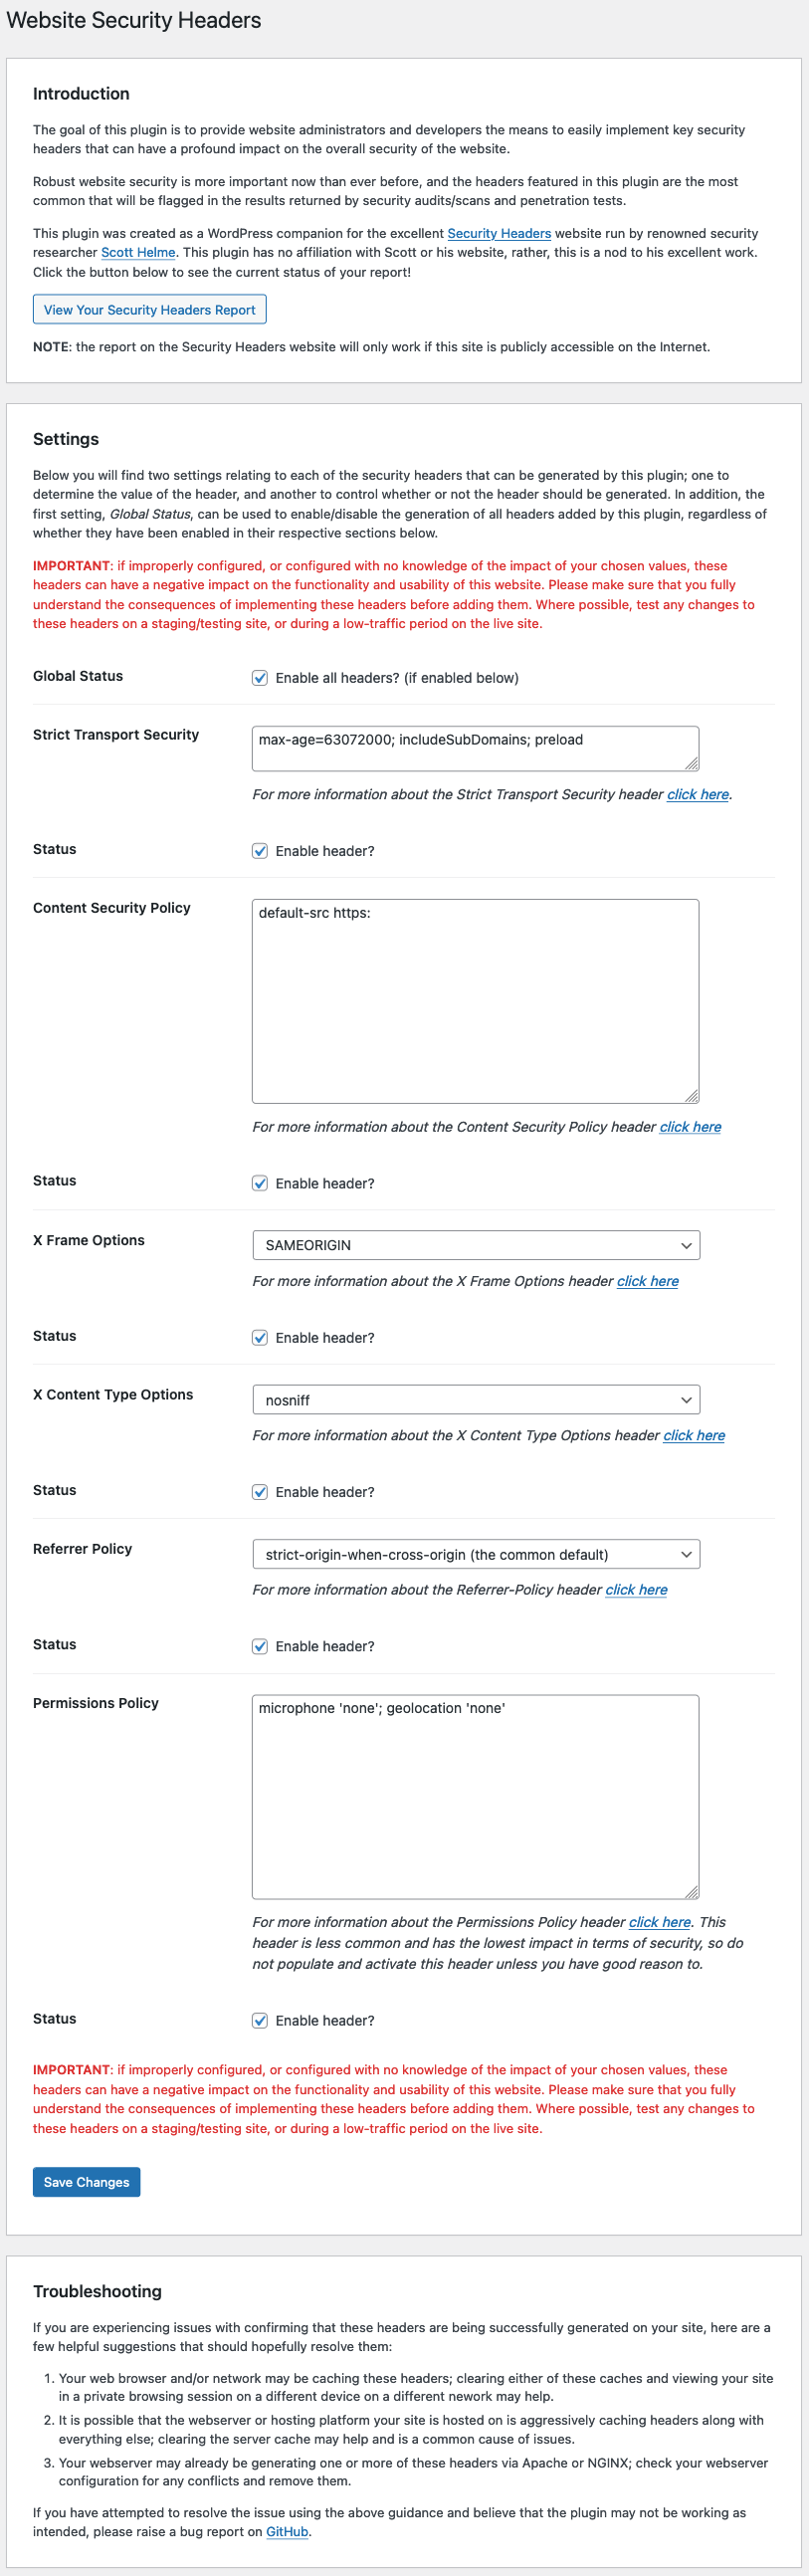Viewport: 809px width, 2576px height.
Task: Toggle Permissions Policy enable header checkbox
Action: [260, 2020]
